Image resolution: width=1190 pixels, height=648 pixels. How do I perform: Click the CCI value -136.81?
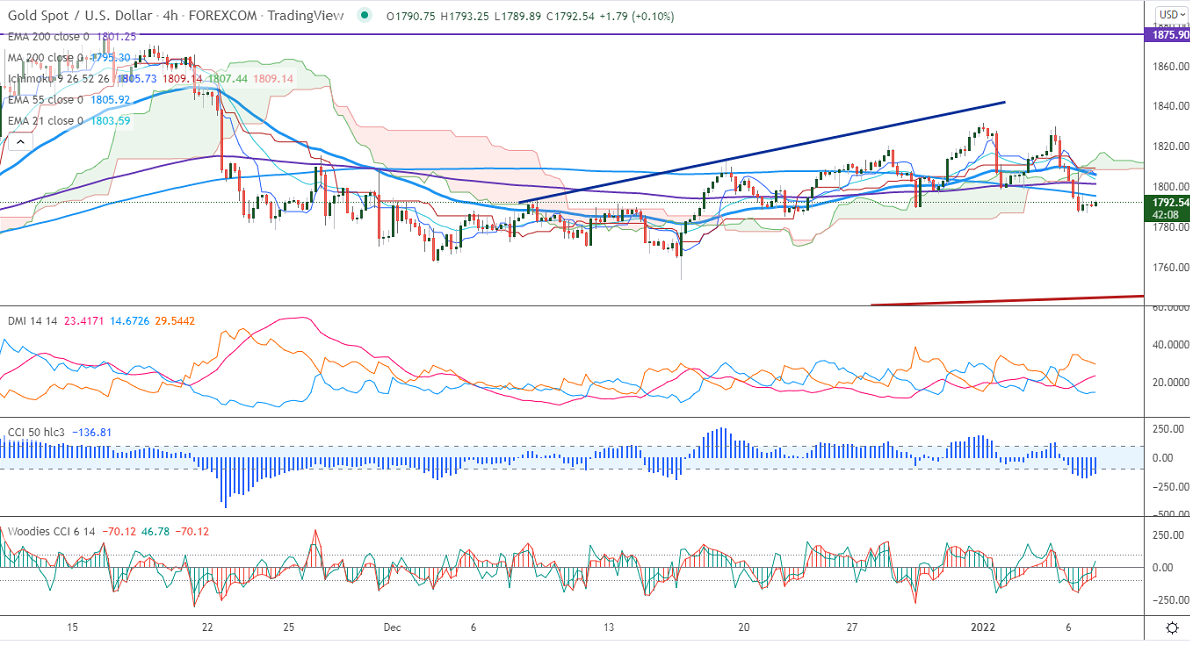tap(92, 433)
